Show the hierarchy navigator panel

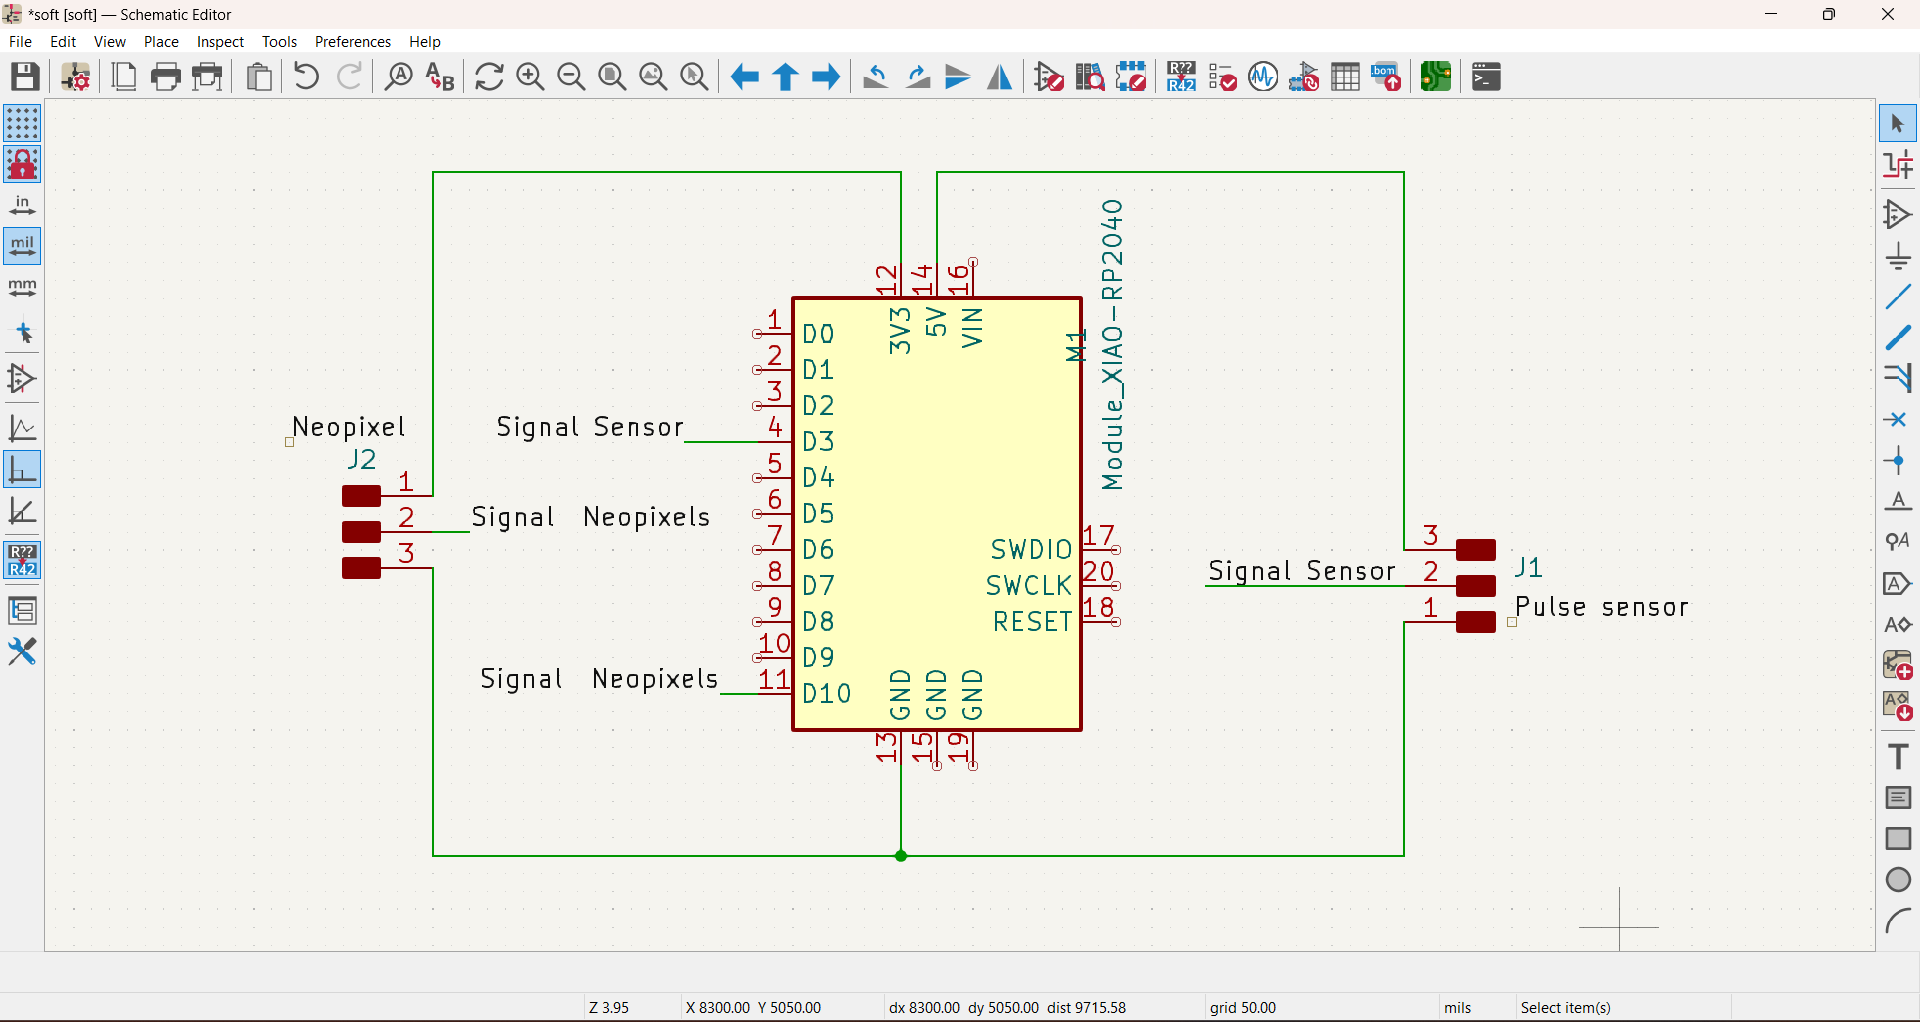22,610
